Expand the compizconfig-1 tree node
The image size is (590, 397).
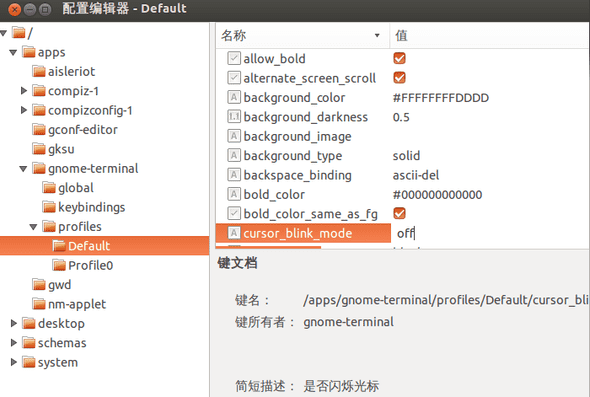(x=24, y=110)
